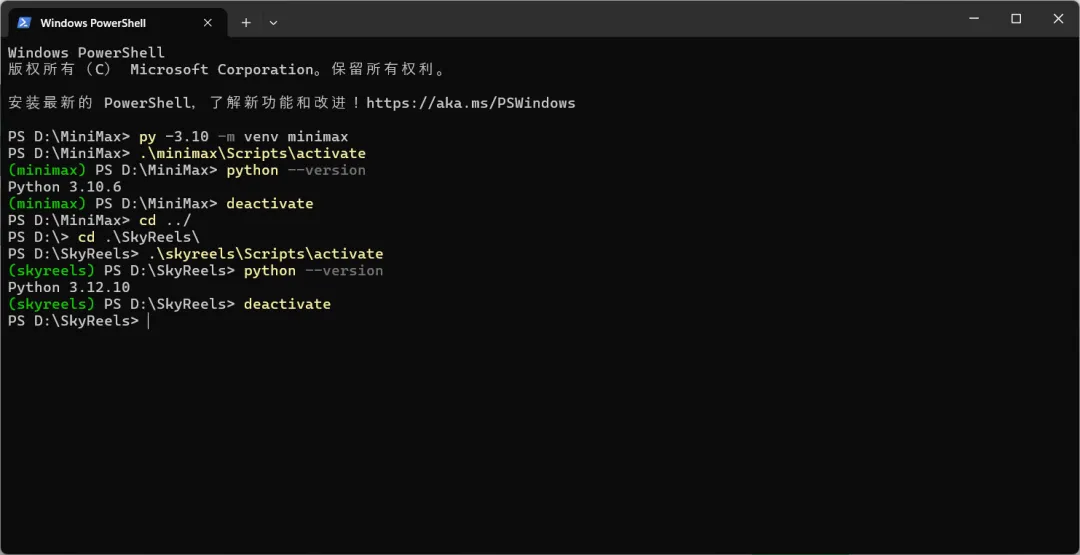The image size is (1080, 555).
Task: Open the https://aka.ms/PSWindows link
Action: pos(471,103)
